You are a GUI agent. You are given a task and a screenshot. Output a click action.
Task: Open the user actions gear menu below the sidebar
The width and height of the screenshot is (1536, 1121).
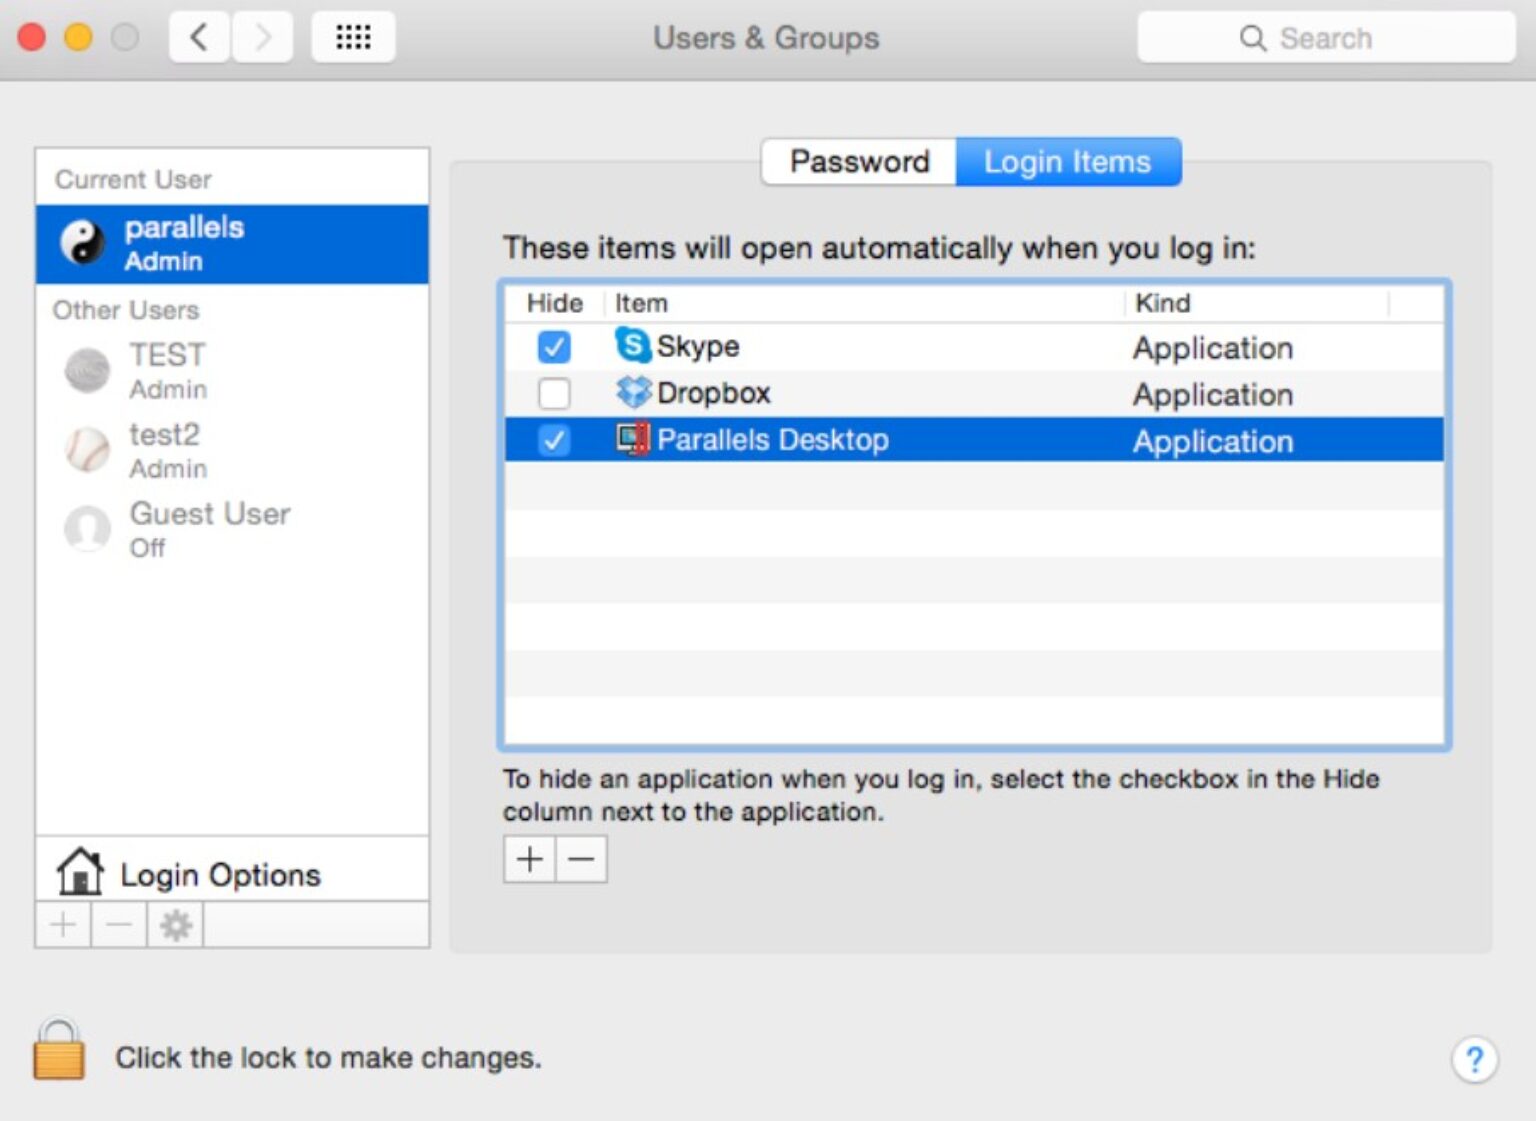point(175,924)
